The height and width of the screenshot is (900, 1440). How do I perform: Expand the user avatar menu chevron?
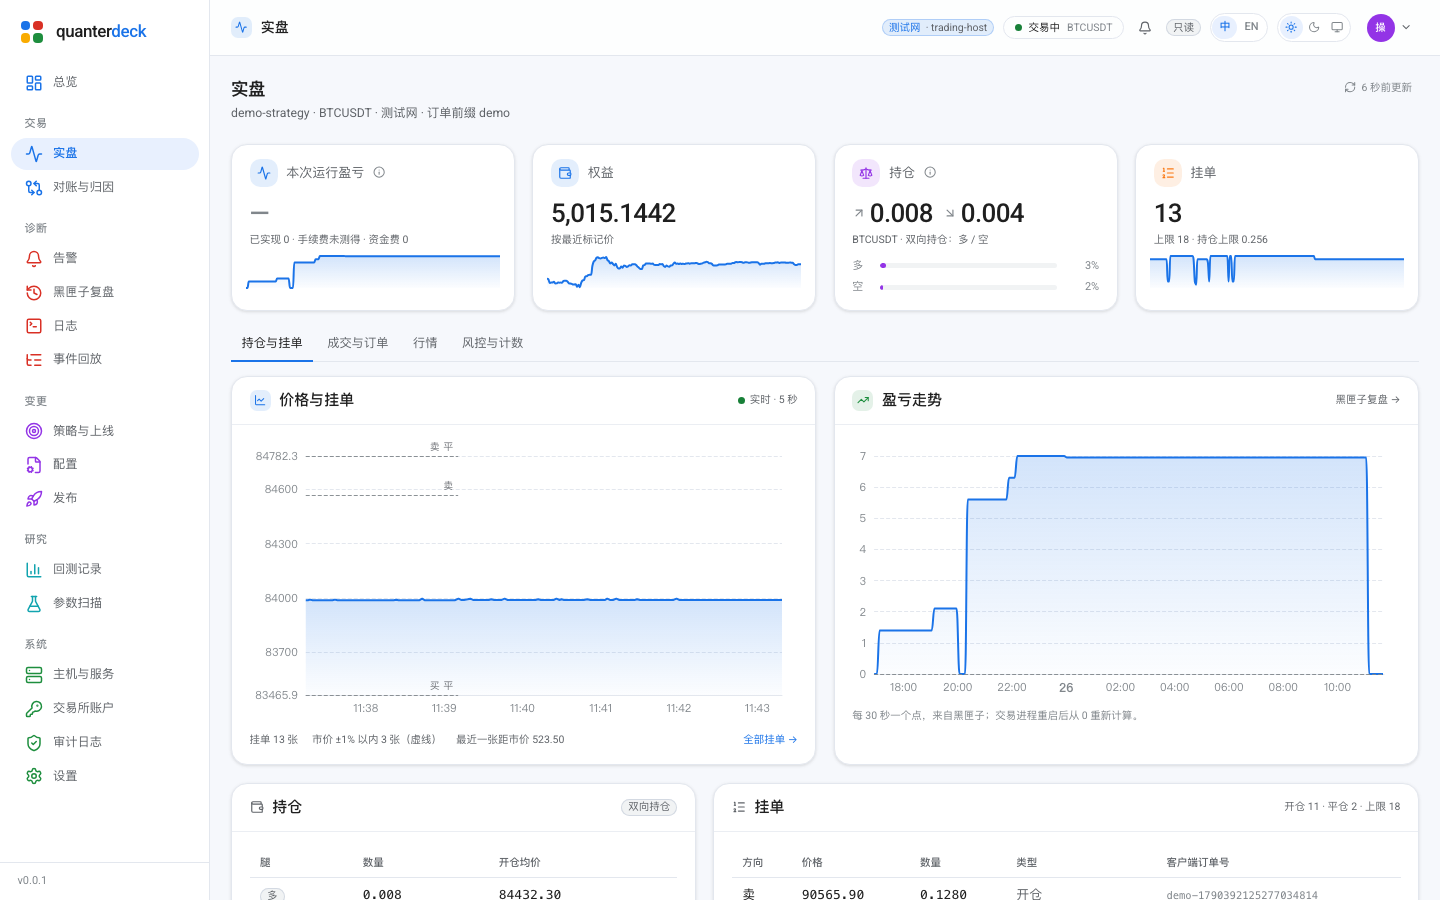[x=1406, y=28]
